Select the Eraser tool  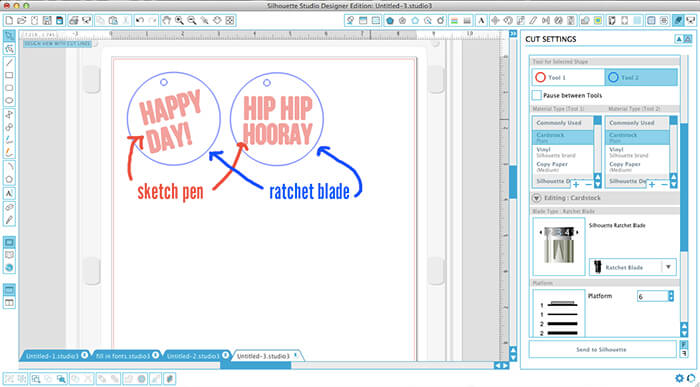coord(9,207)
